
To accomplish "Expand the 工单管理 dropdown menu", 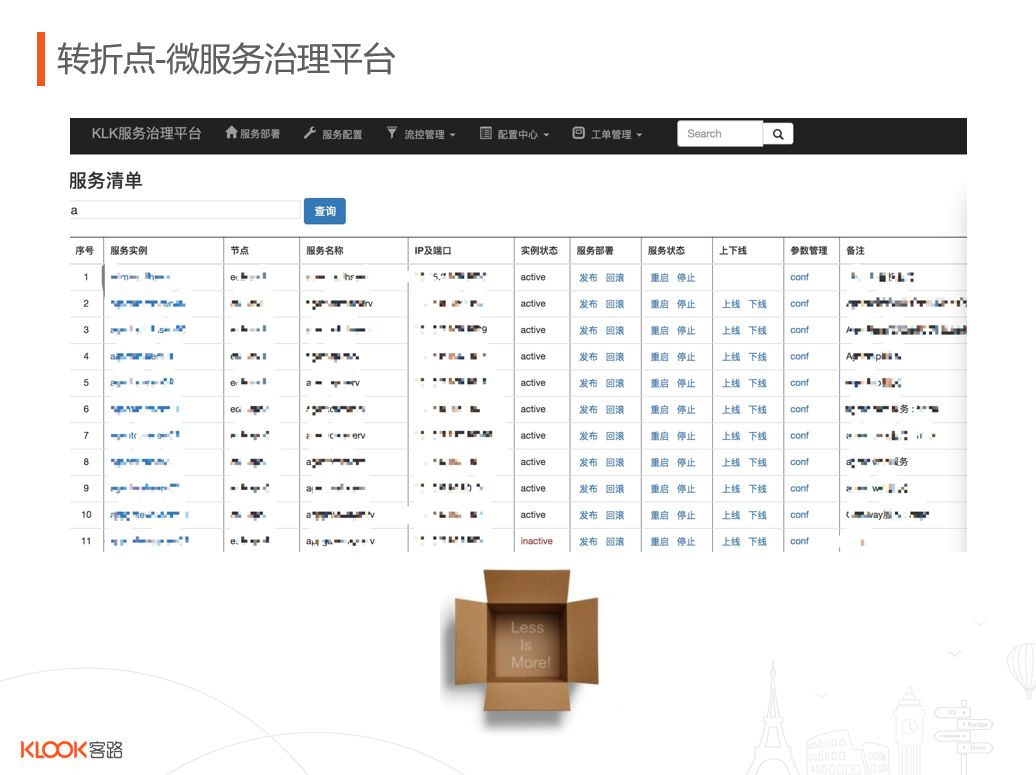I will (x=607, y=133).
